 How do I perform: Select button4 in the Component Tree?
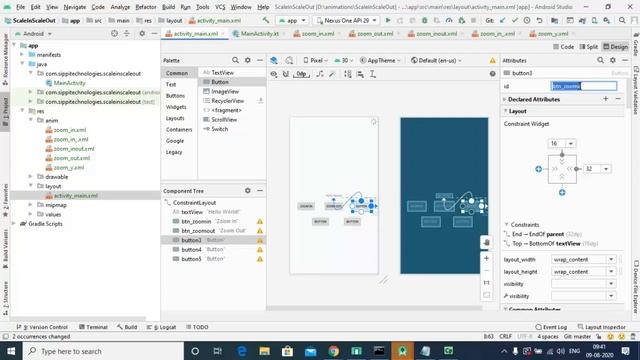point(191,249)
